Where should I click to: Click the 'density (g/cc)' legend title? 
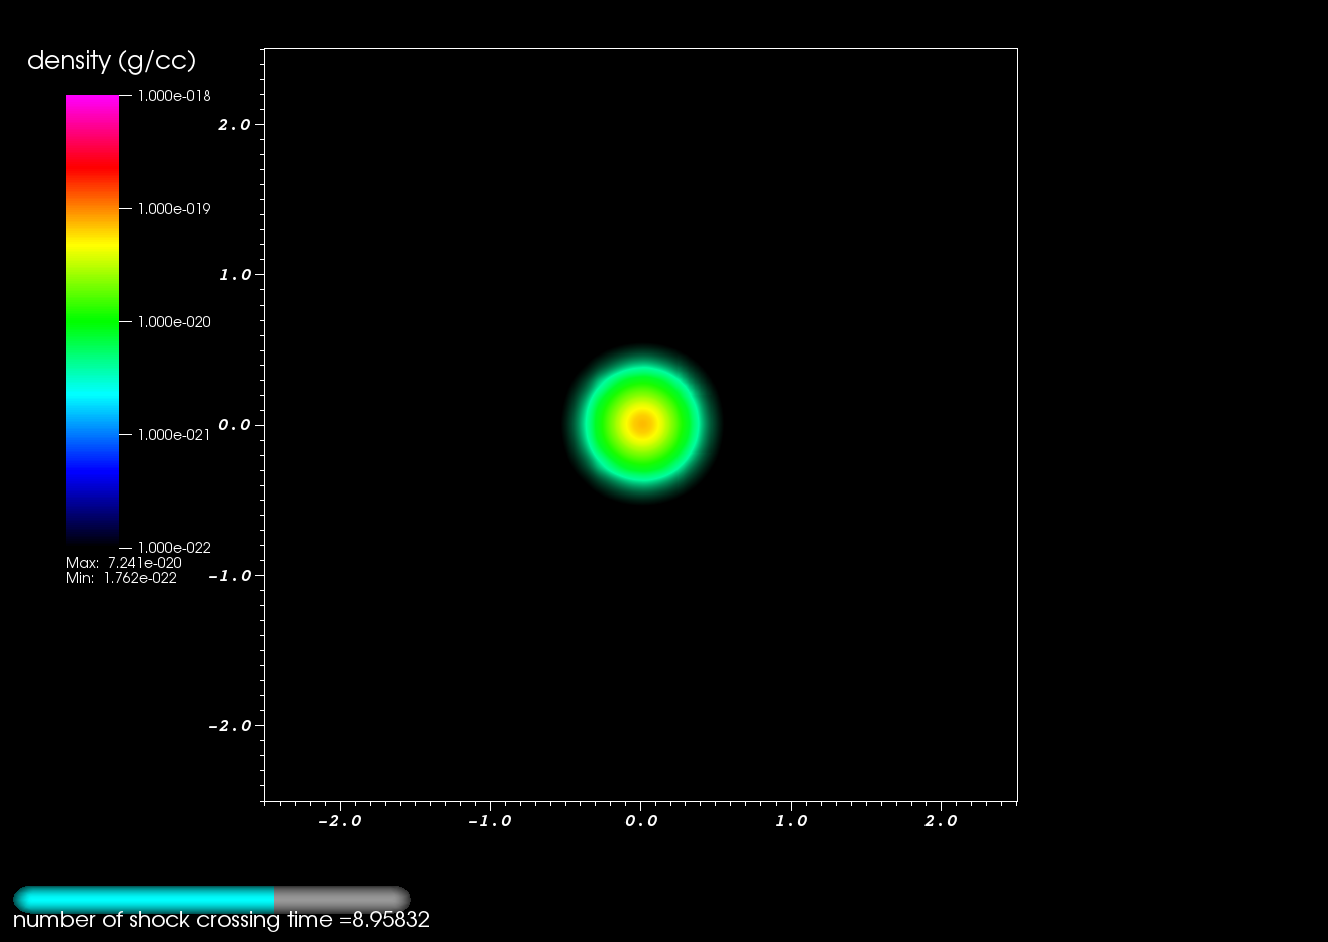[111, 61]
